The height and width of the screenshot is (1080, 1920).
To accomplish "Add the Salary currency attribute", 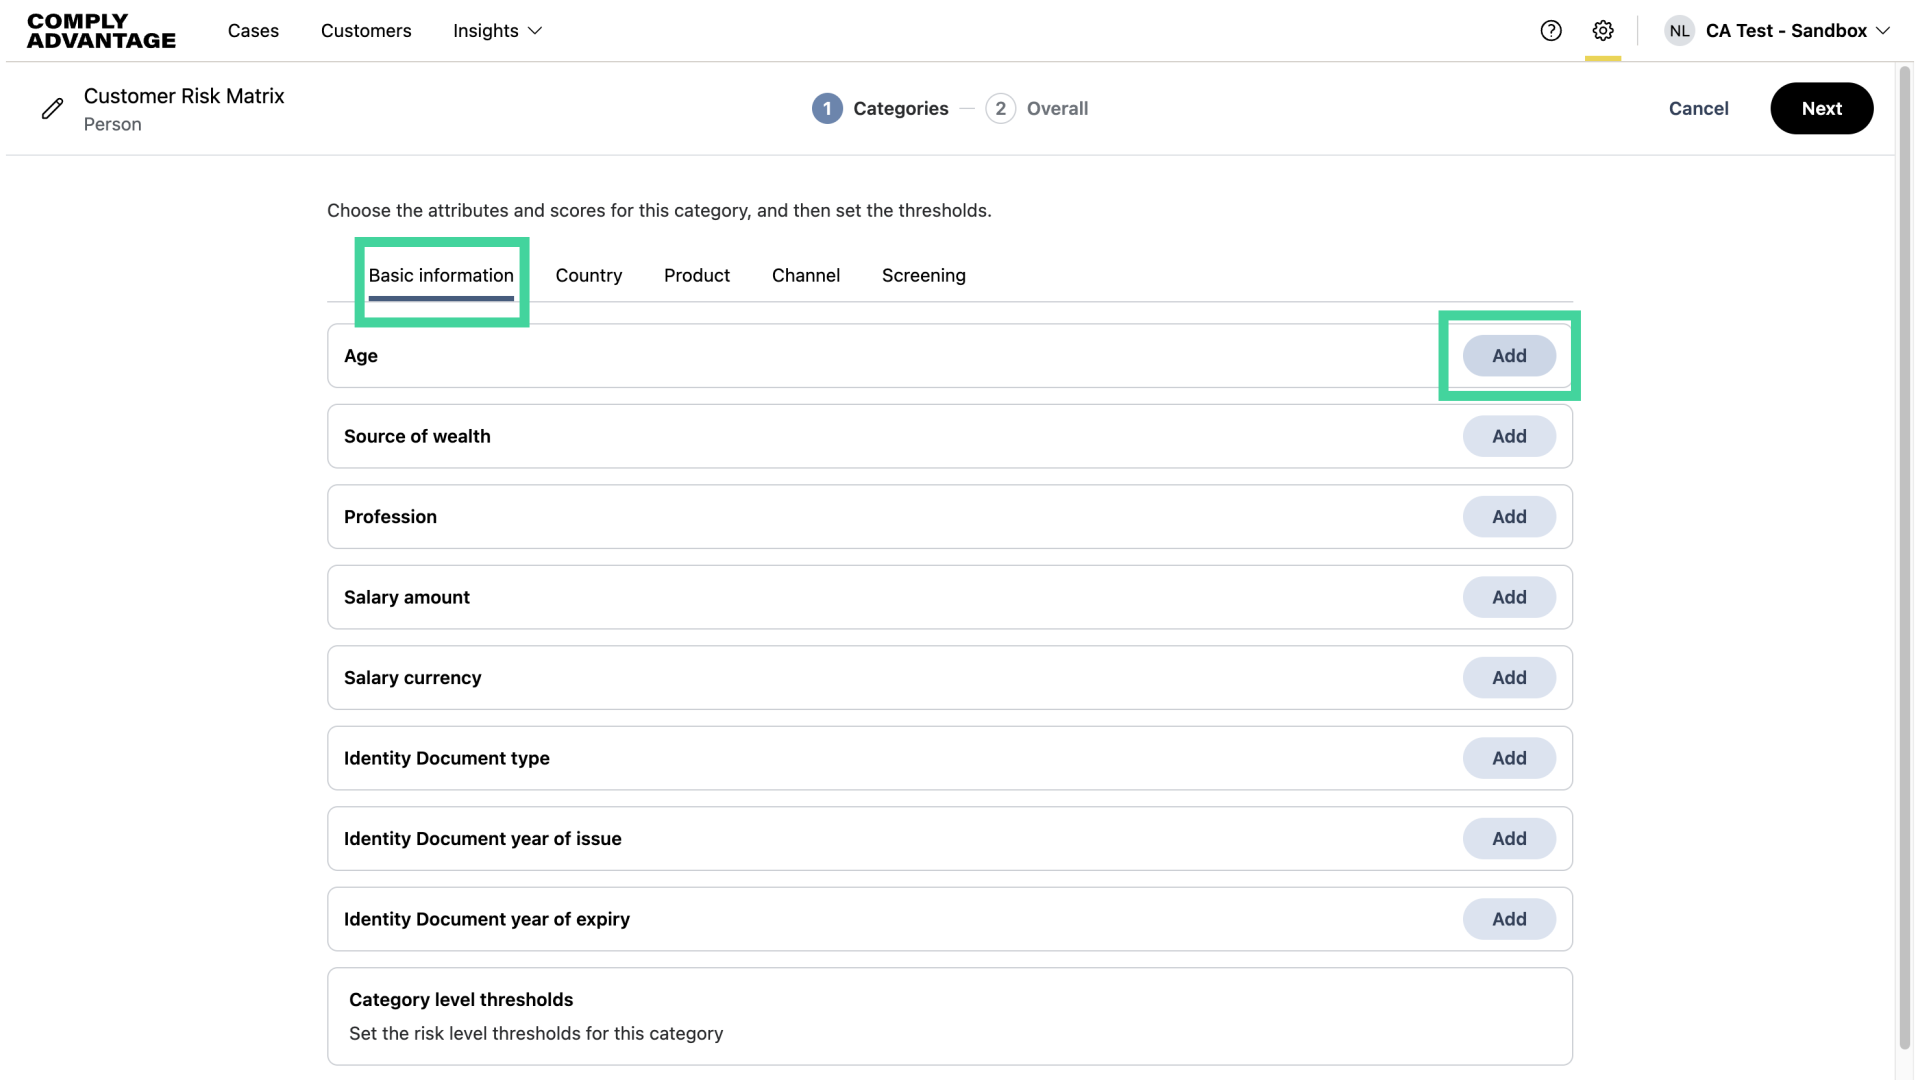I will pos(1508,678).
